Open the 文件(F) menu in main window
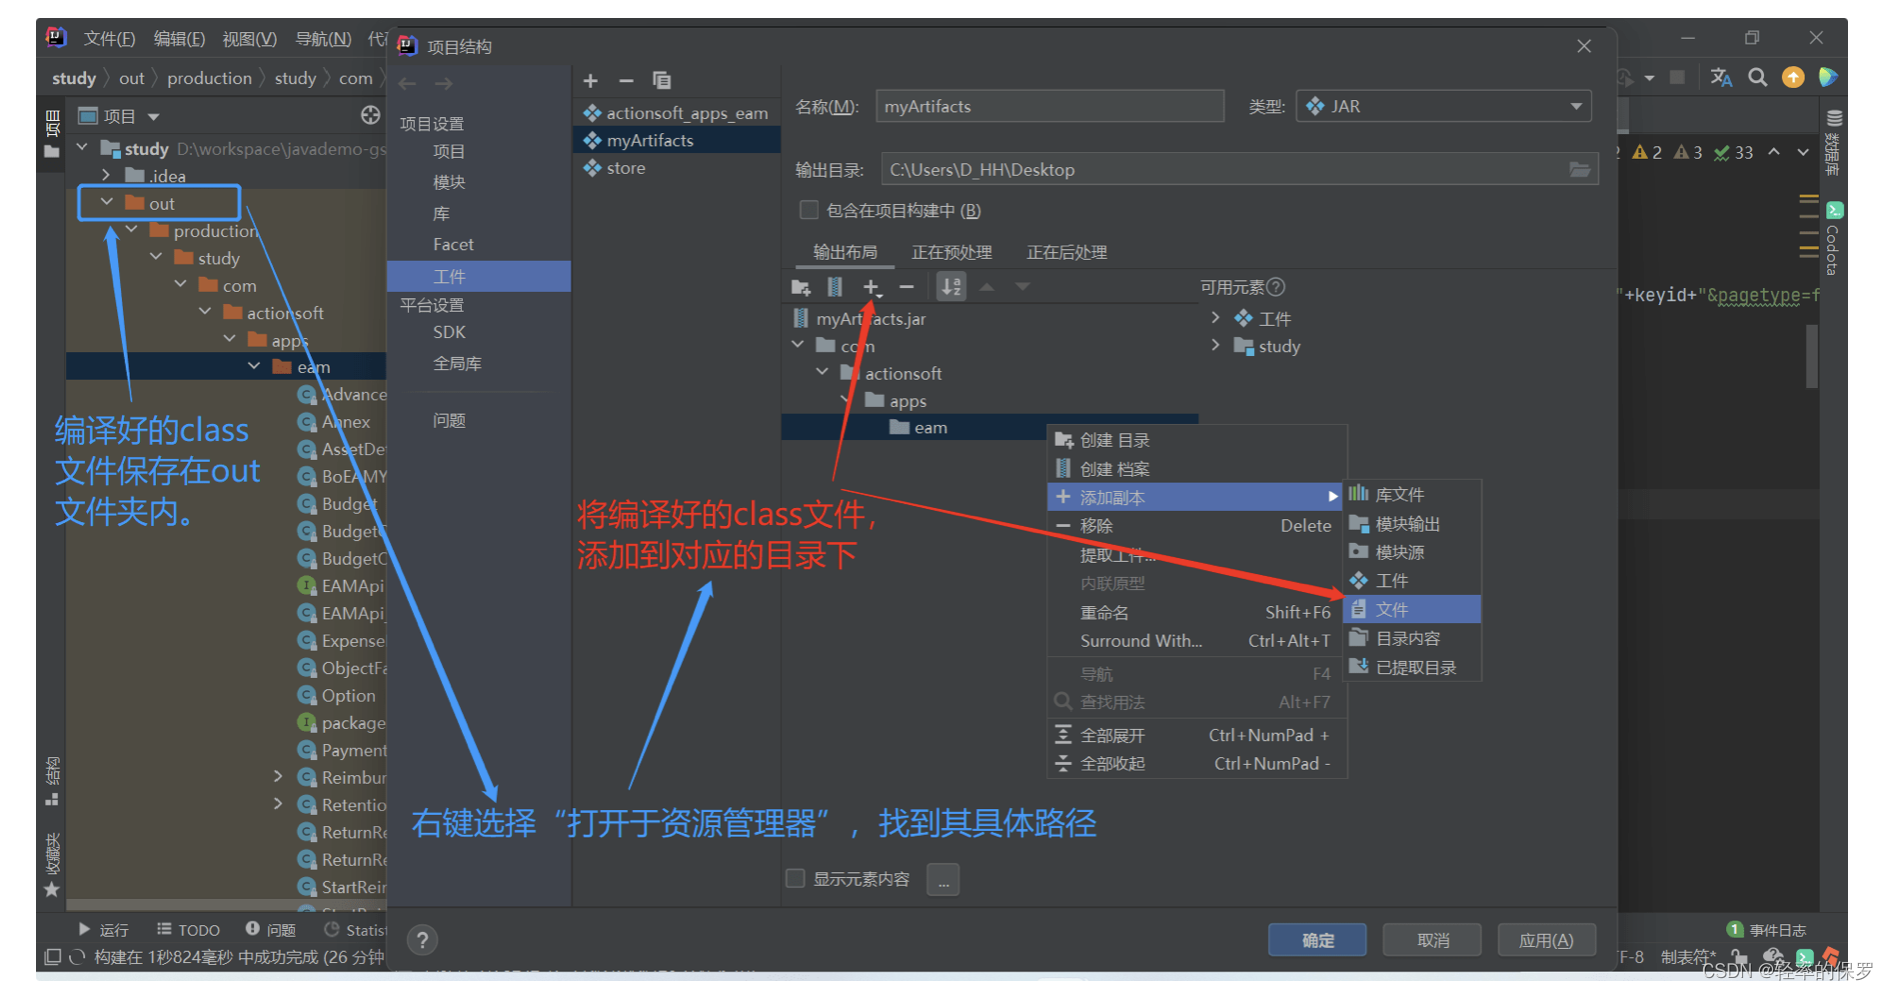The width and height of the screenshot is (1888, 990). (109, 39)
